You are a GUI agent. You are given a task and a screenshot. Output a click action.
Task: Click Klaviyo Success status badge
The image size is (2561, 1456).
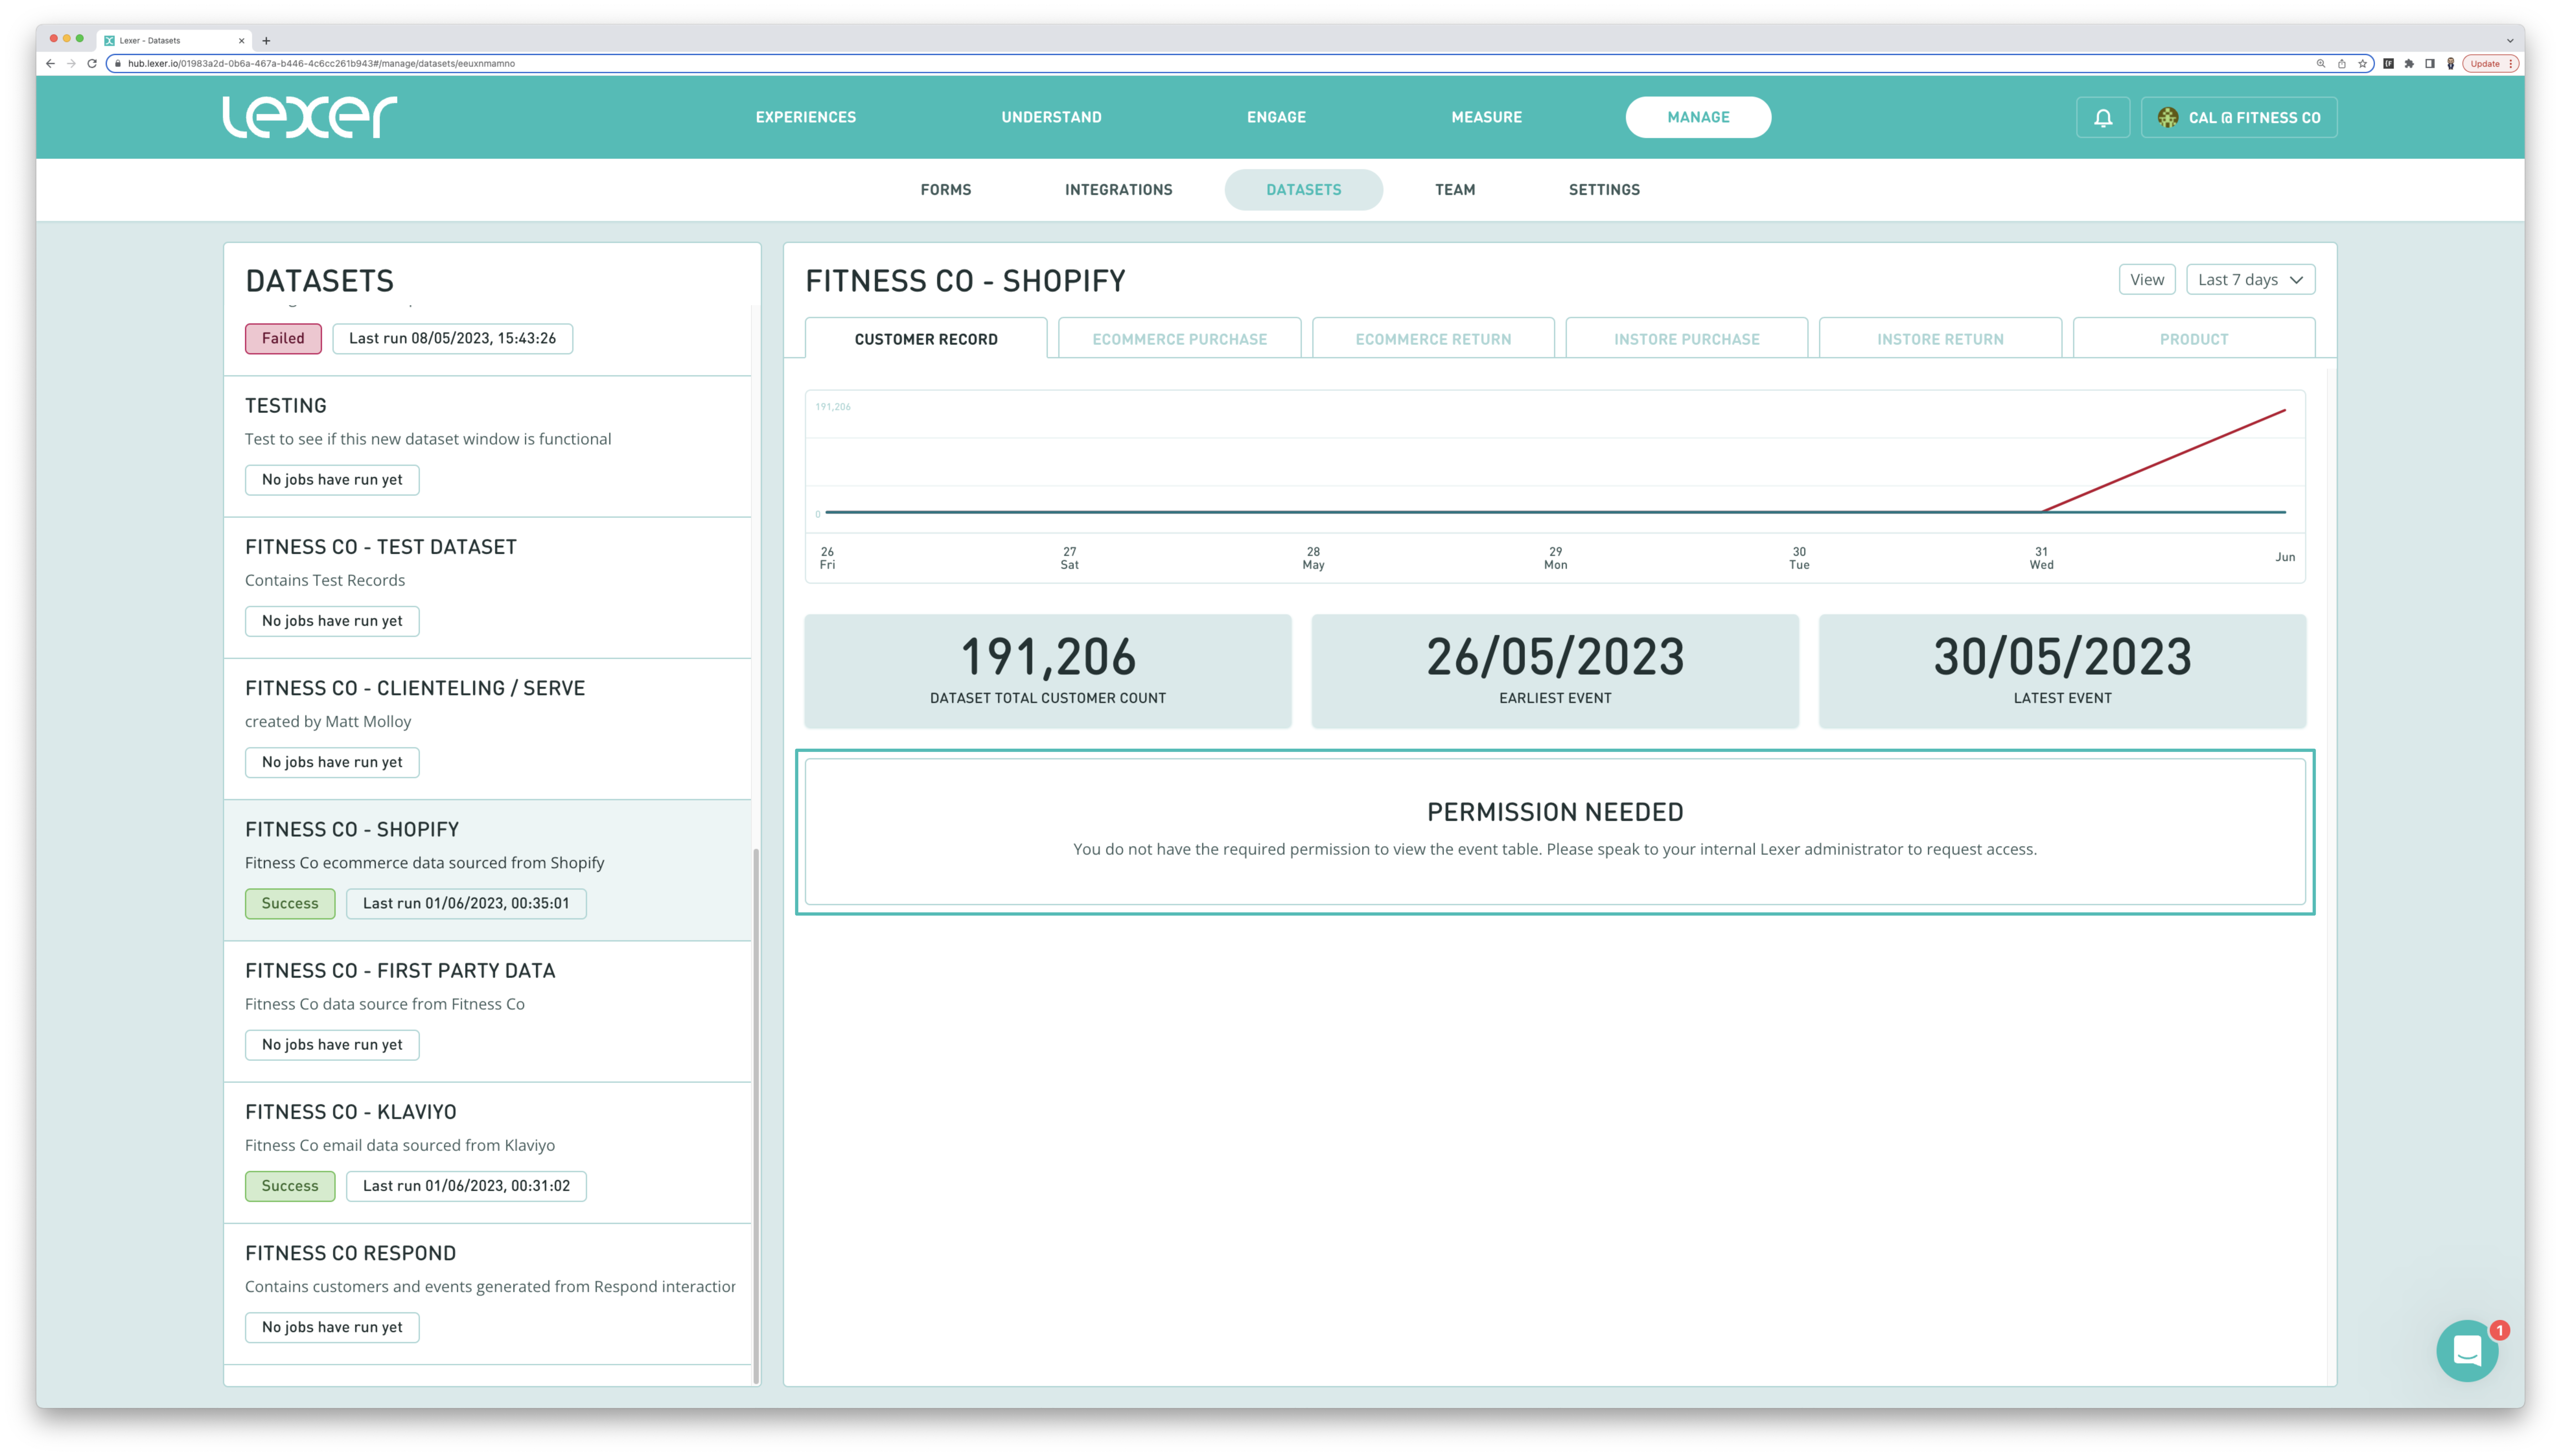(290, 1186)
